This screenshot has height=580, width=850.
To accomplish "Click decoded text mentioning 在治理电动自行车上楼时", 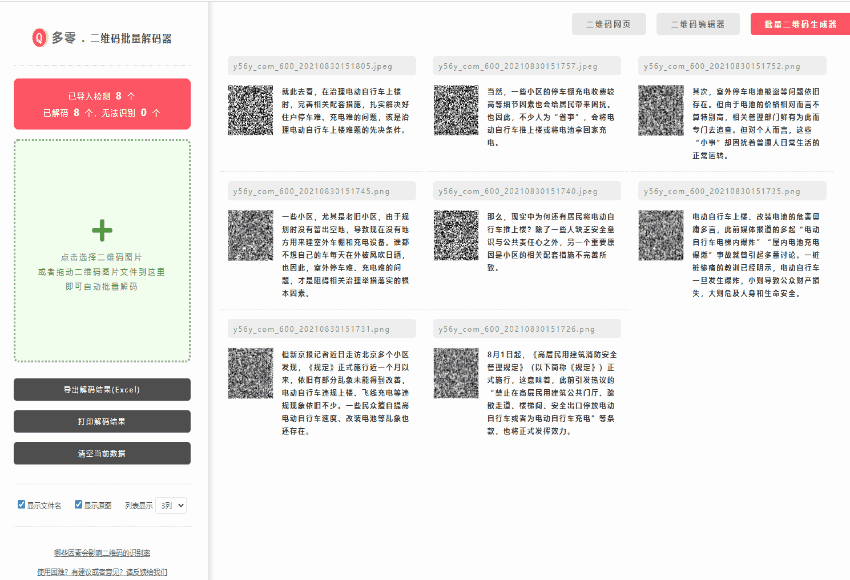I will [x=345, y=111].
